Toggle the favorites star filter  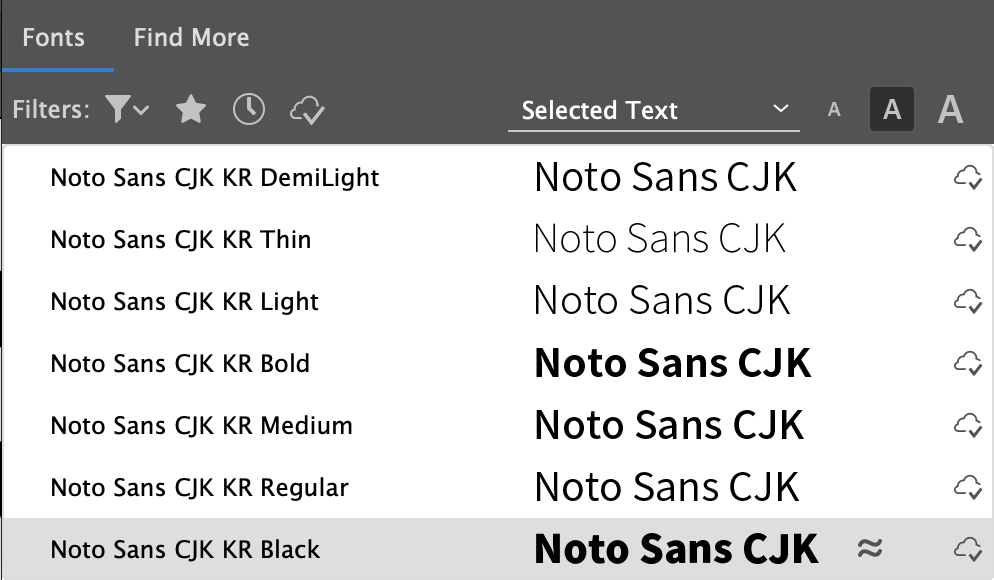[191, 109]
